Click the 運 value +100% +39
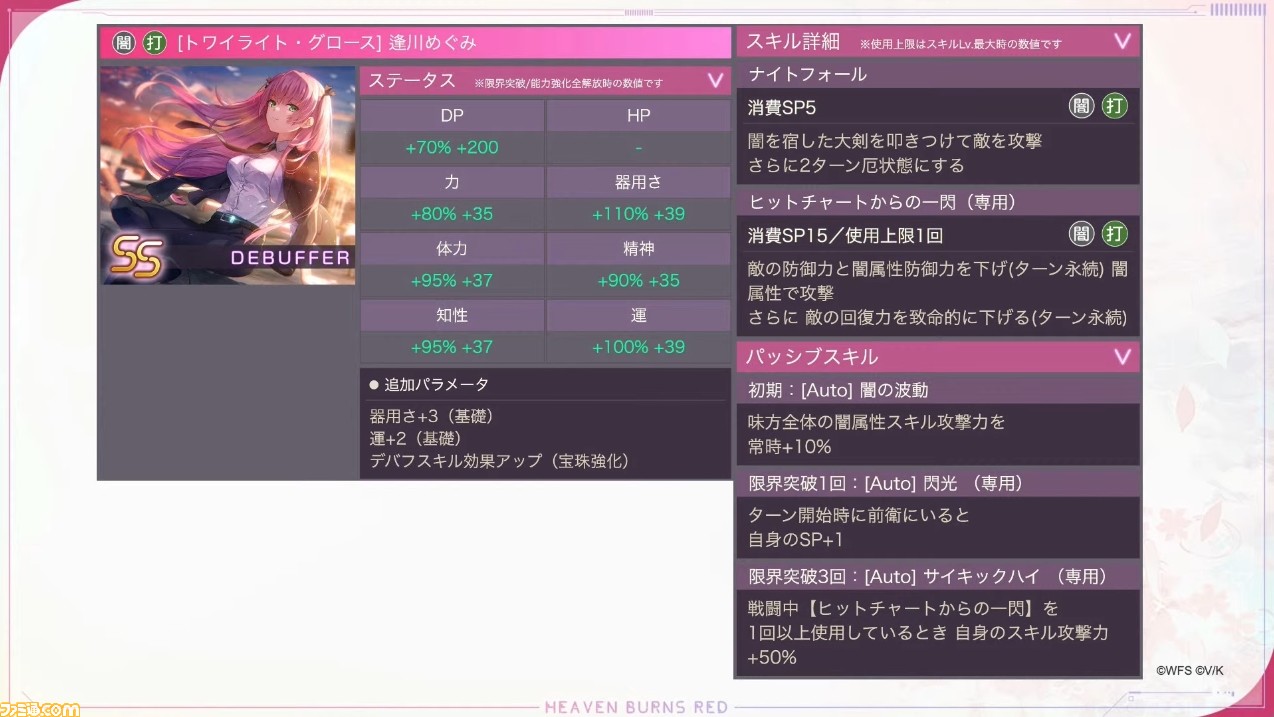This screenshot has width=1274, height=717. coord(638,347)
